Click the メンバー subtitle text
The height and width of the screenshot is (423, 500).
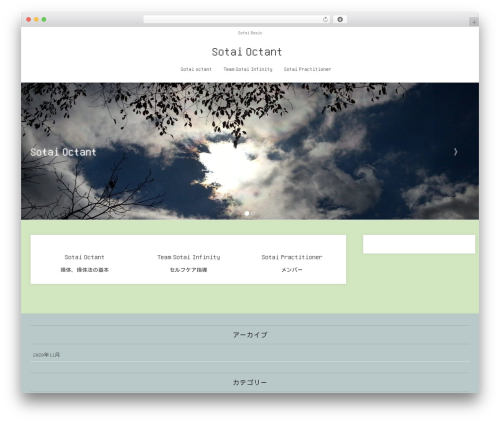292,270
